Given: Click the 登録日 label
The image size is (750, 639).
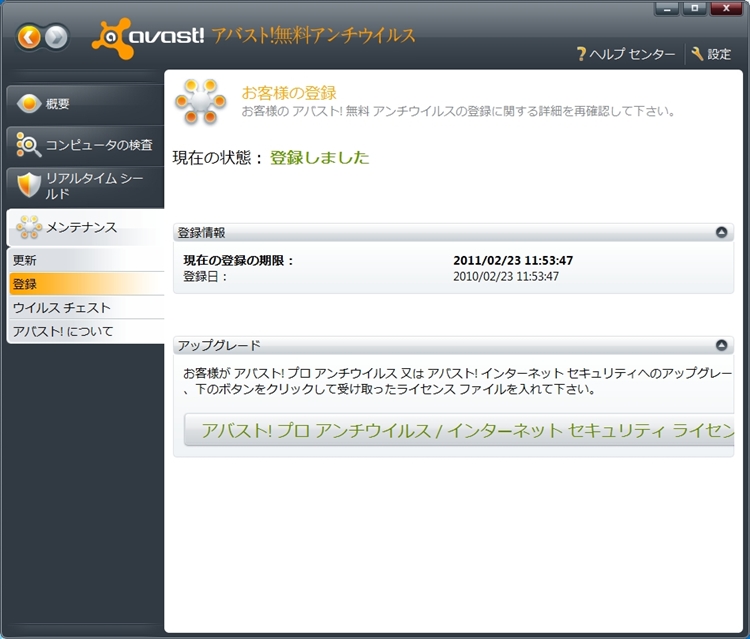Looking at the screenshot, I should pos(205,276).
